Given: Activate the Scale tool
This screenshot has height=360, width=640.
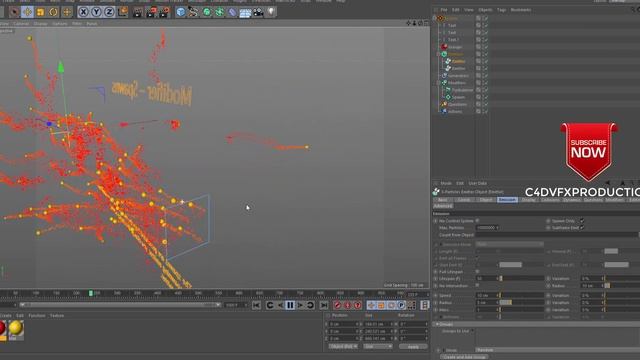Looking at the screenshot, I should coord(40,12).
